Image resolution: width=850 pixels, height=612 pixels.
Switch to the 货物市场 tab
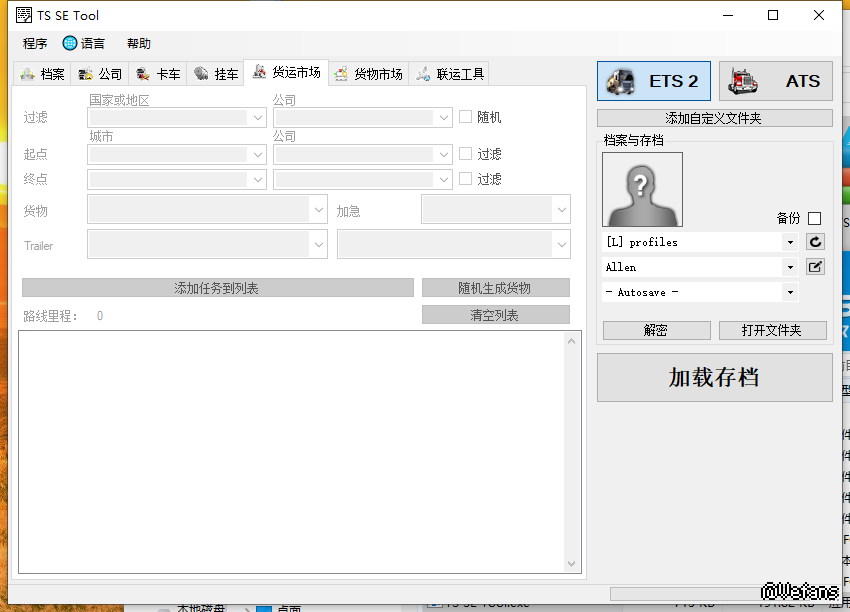[x=369, y=74]
